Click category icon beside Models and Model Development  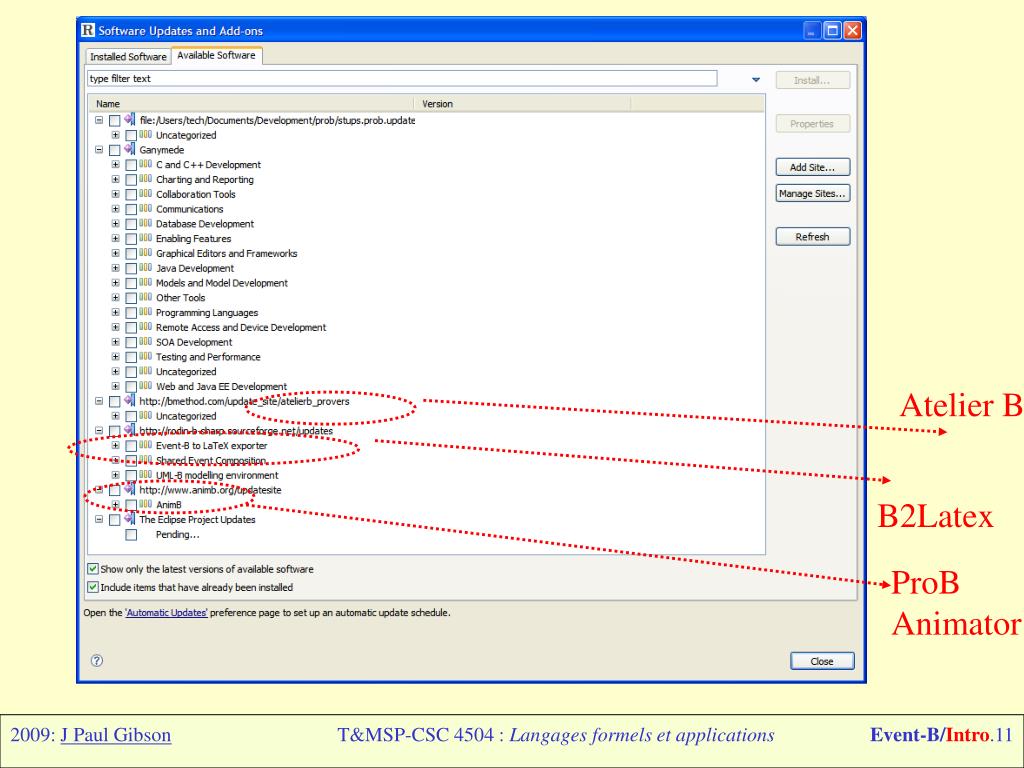point(146,283)
